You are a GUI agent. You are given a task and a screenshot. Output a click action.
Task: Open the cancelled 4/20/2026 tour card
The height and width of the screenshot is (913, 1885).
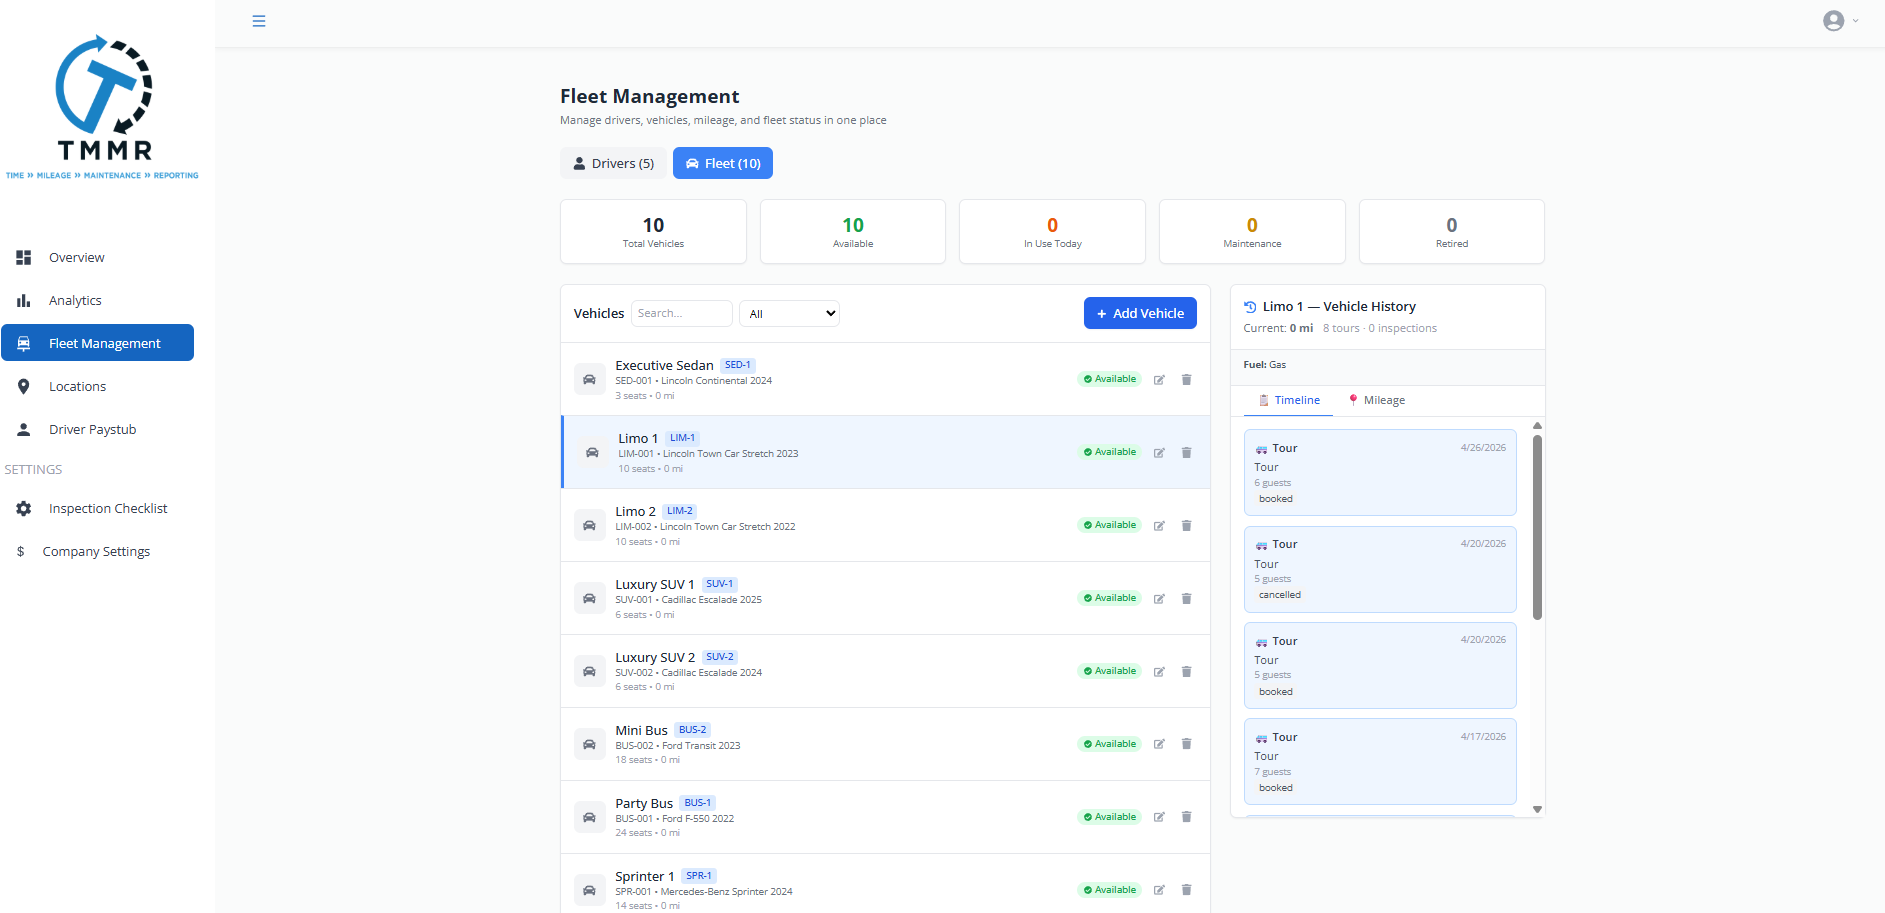click(1380, 569)
